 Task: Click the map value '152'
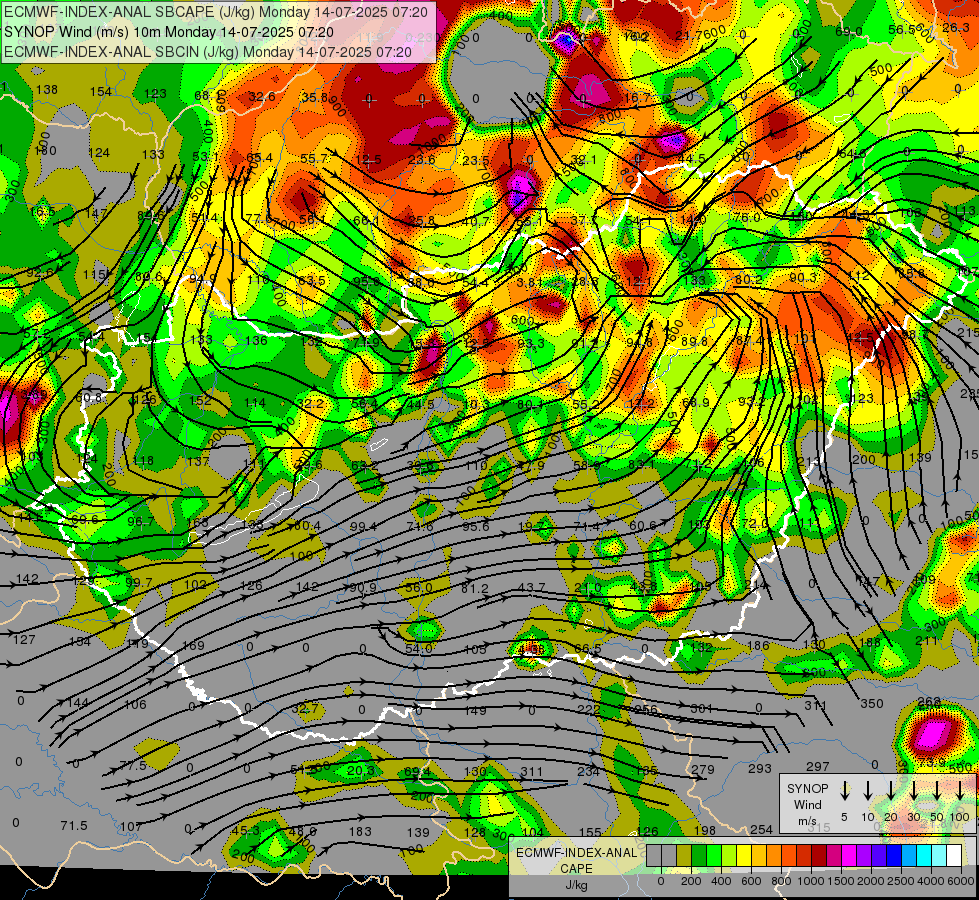[200, 401]
